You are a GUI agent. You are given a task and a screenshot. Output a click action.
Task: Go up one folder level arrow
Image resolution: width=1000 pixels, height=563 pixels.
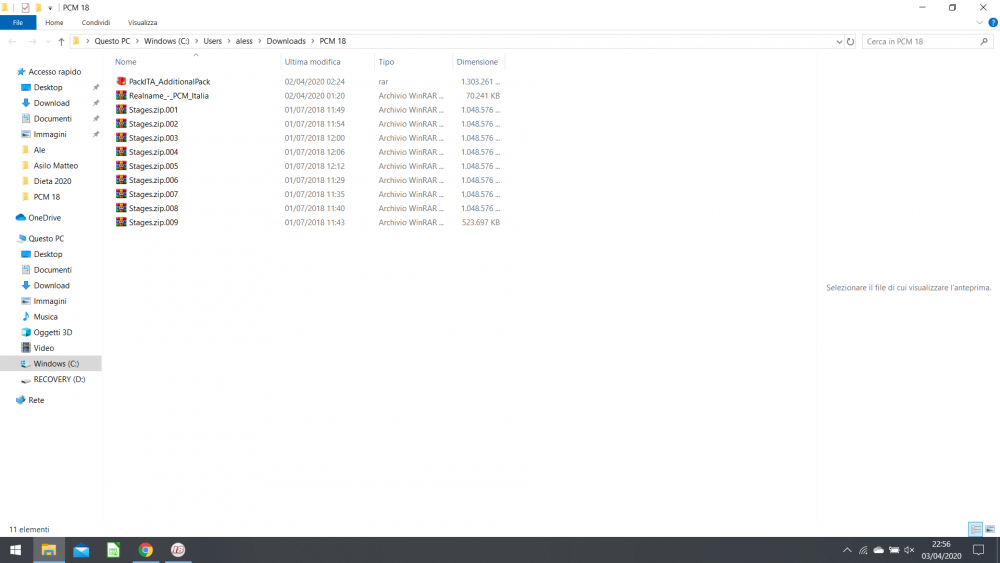[61, 41]
